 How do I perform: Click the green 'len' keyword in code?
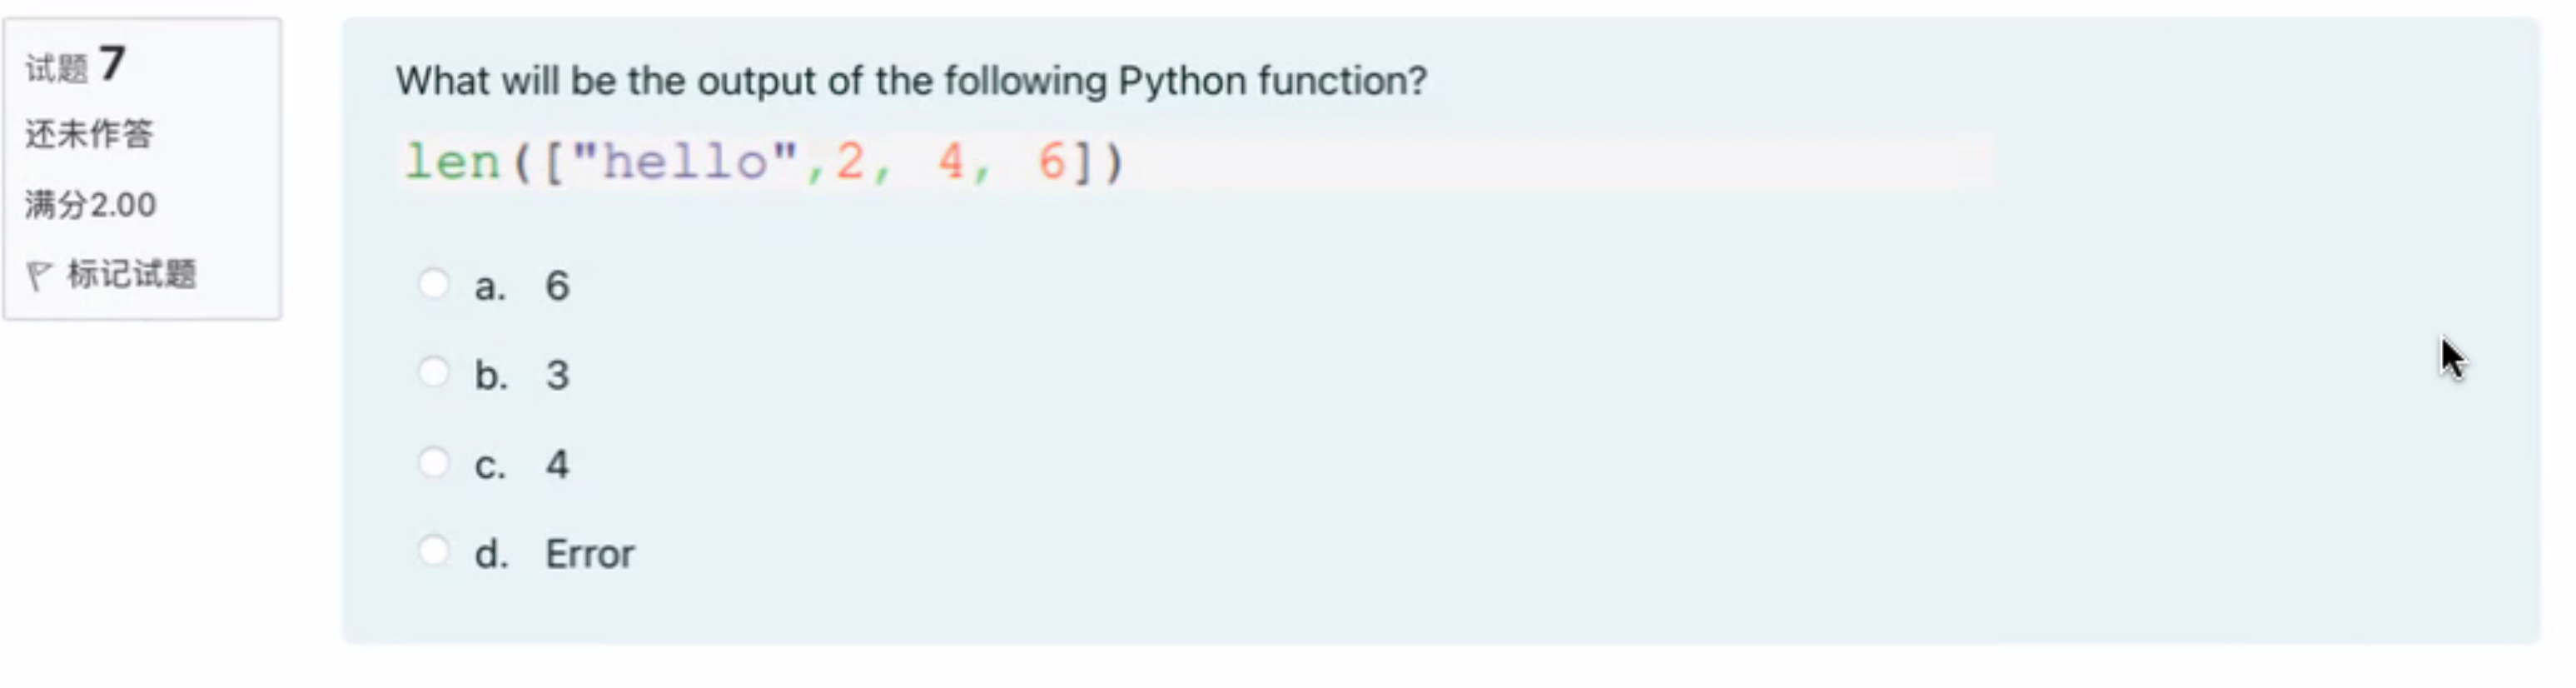pos(452,162)
